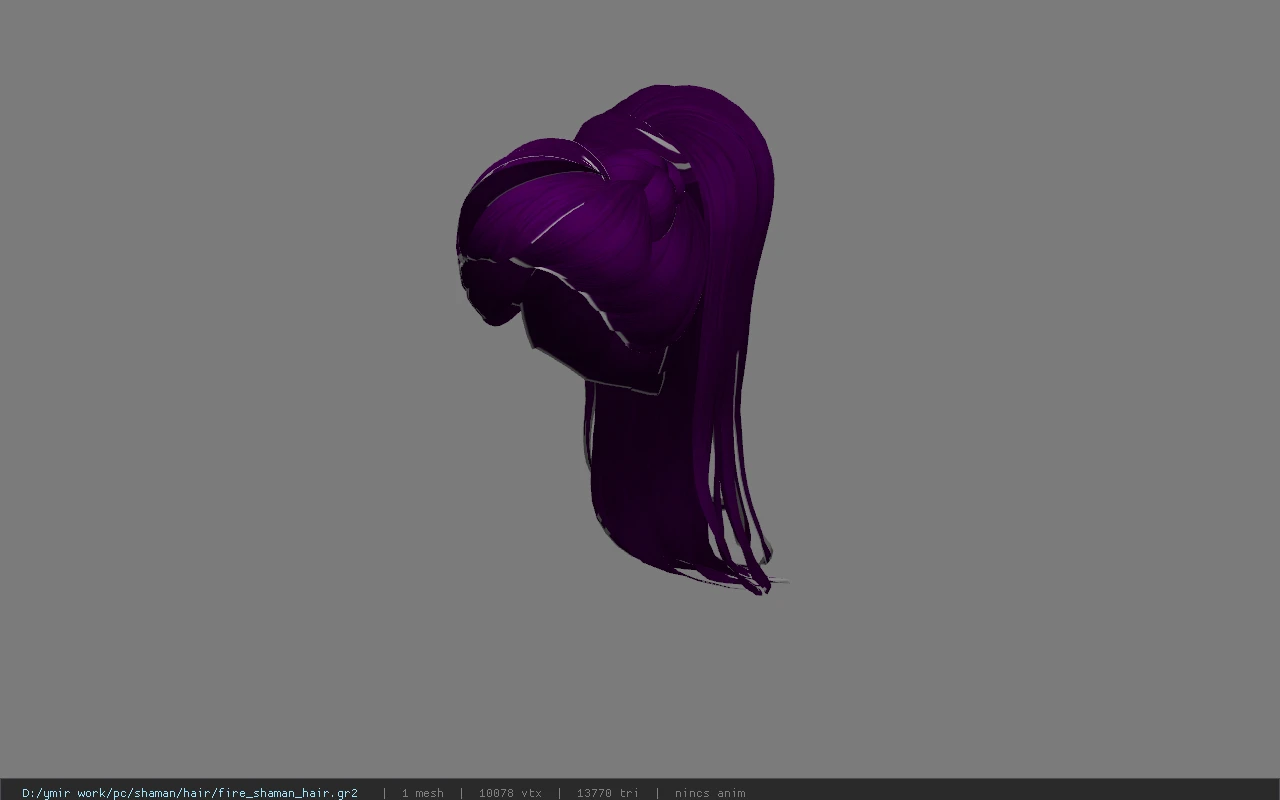
Task: Click the '10078 vtx' vertex count
Action: [510, 793]
